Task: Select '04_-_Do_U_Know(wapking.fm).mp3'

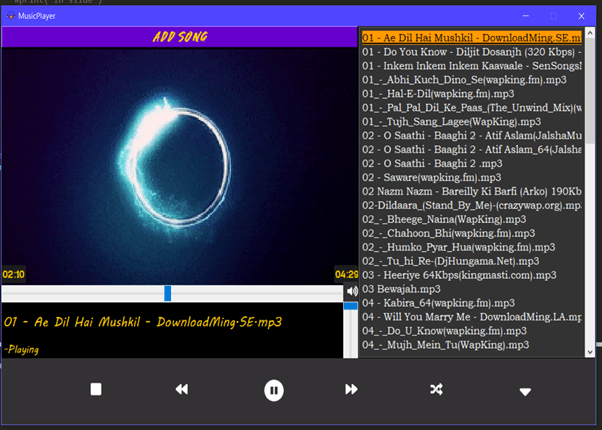Action: click(445, 331)
